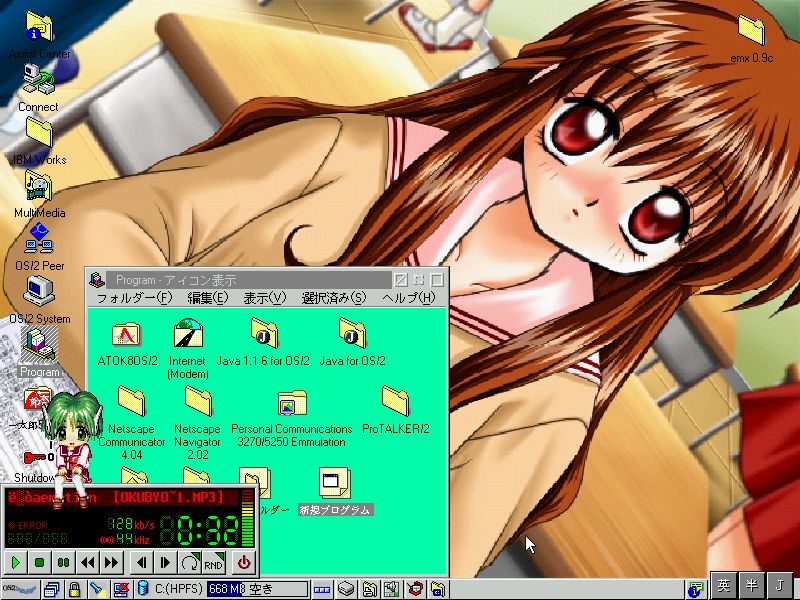
Task: Toggle the 半 half-width input button
Action: tap(752, 585)
